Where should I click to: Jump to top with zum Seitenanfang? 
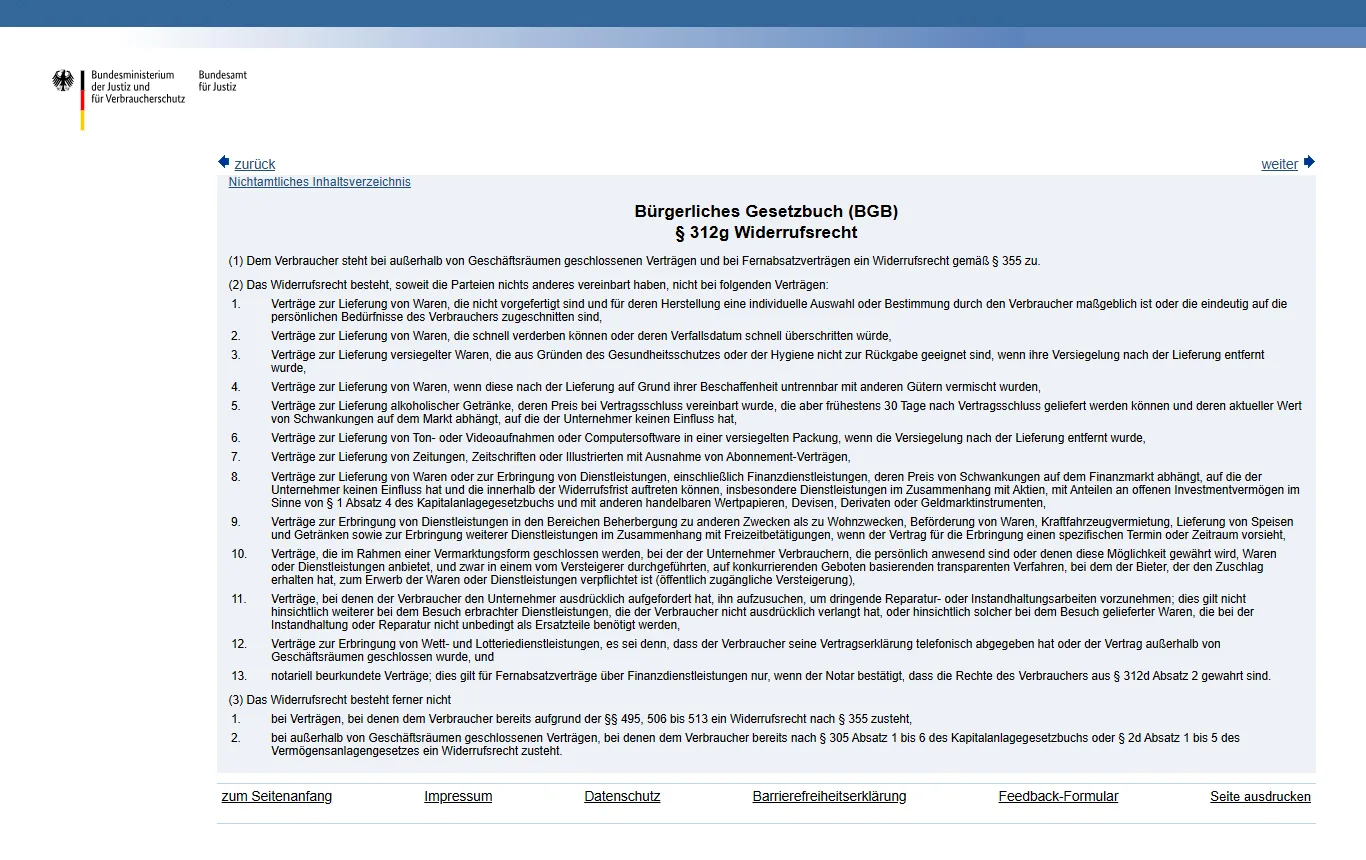[277, 797]
